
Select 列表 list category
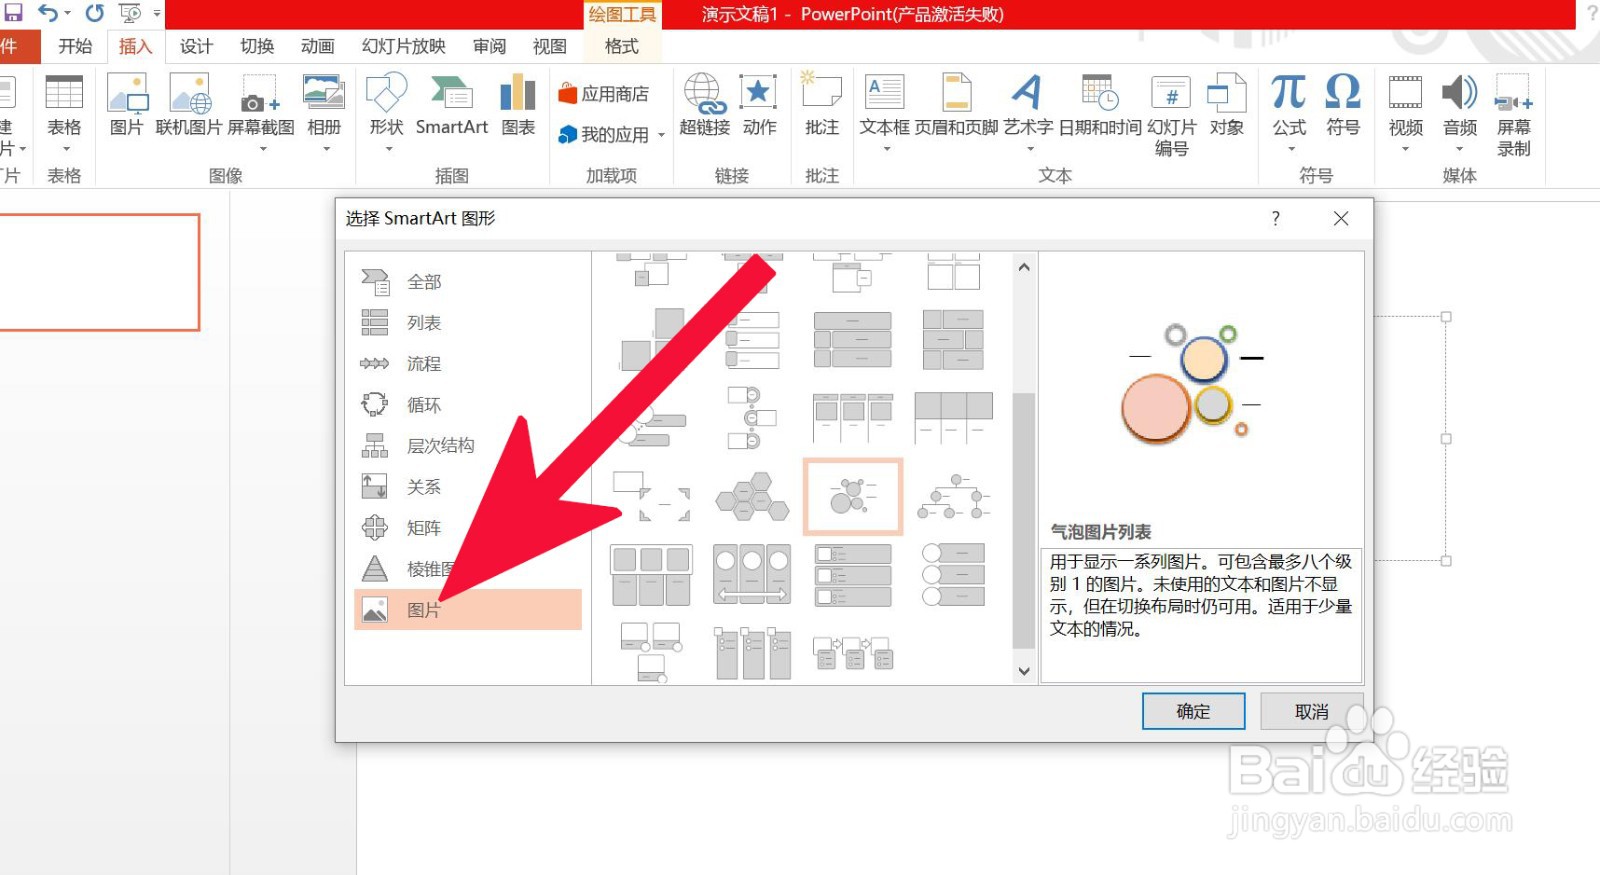pos(468,323)
